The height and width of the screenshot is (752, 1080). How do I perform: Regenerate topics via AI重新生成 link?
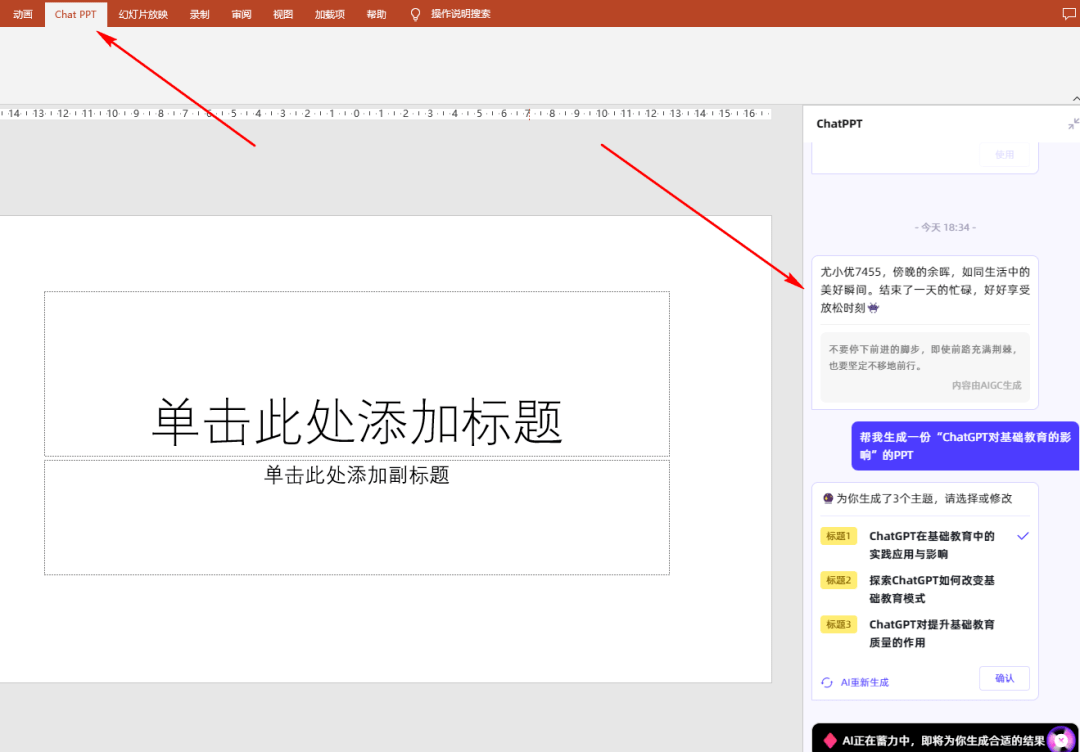click(864, 682)
